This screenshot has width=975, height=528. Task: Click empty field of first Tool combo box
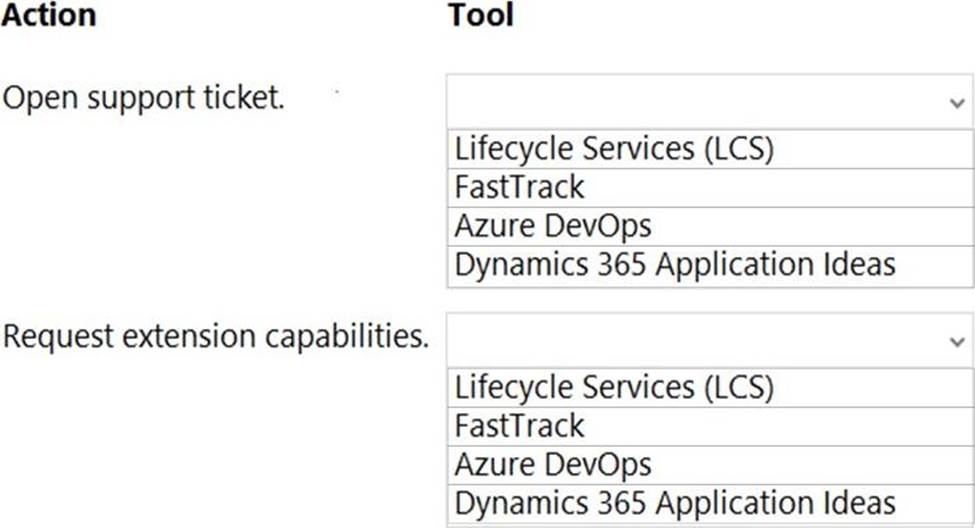tap(696, 102)
